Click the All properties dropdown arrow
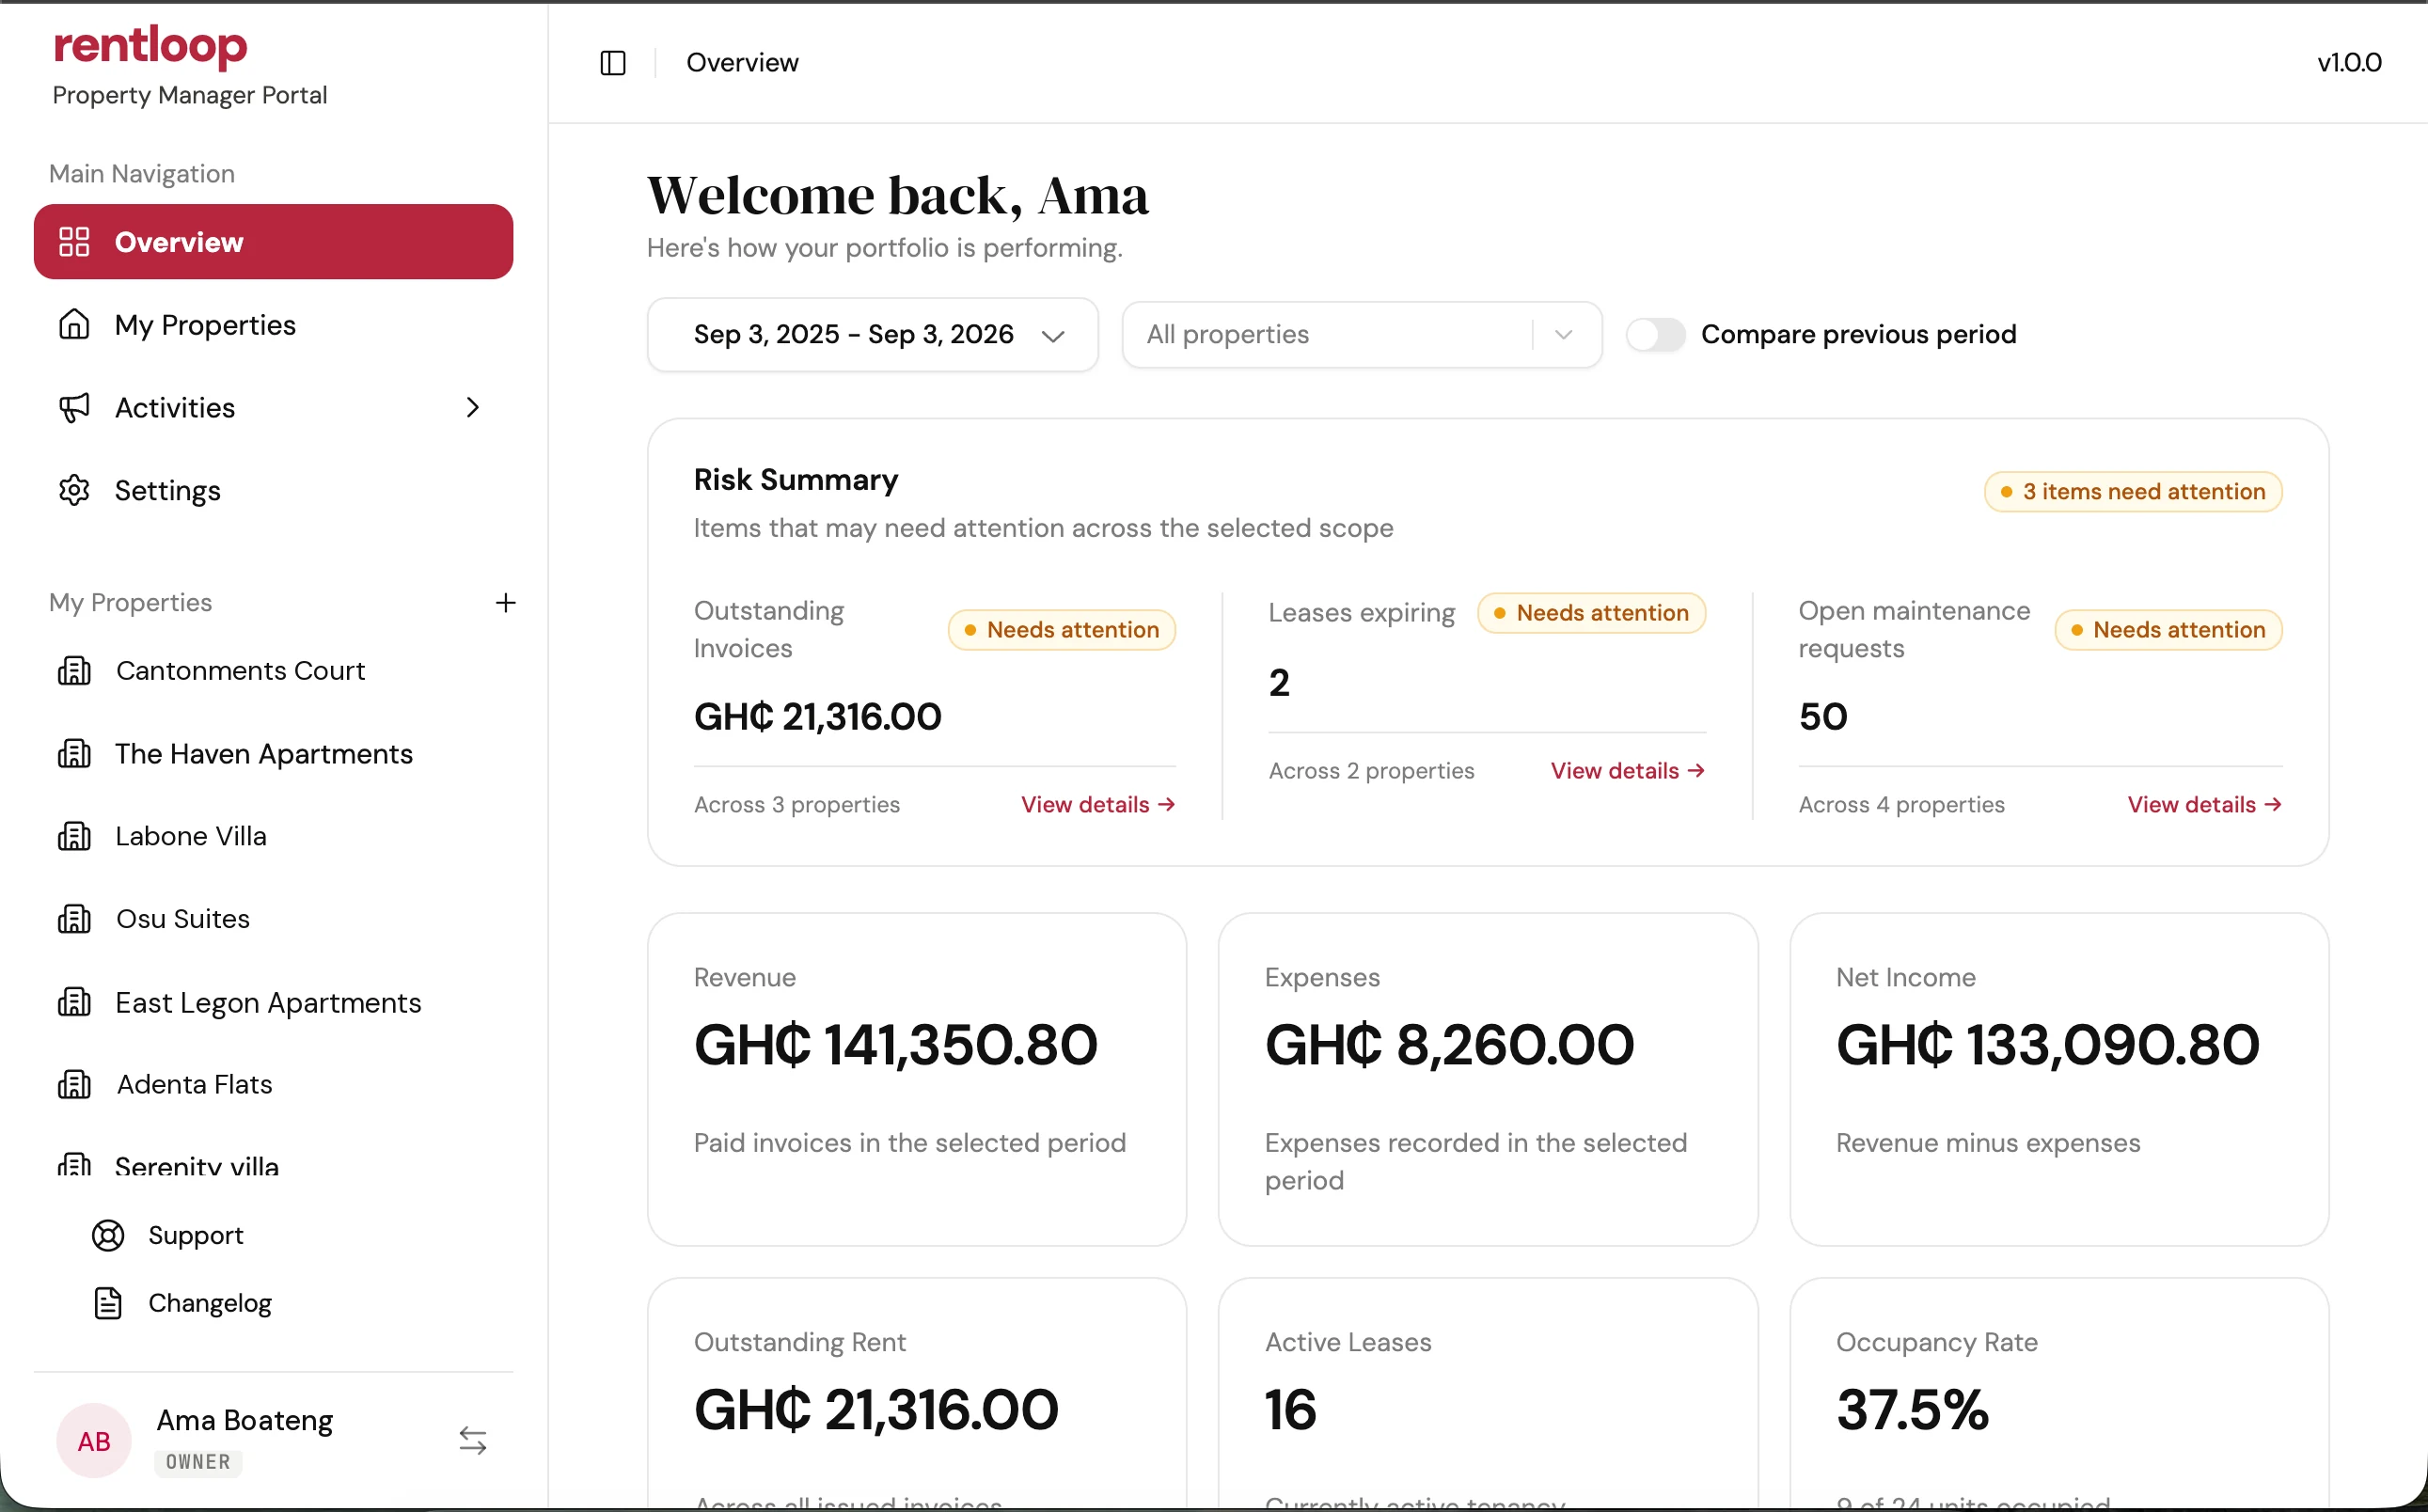Screen dimensions: 2428x1512 pyautogui.click(x=1564, y=334)
